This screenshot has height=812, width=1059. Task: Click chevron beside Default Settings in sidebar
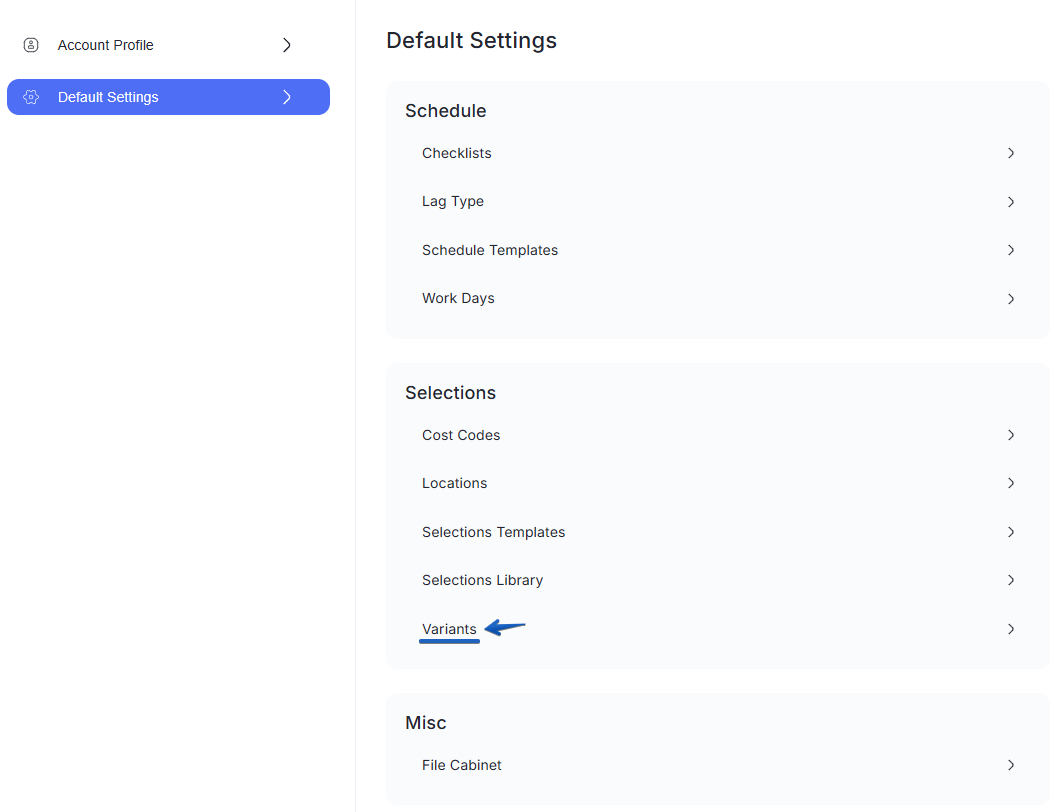pyautogui.click(x=287, y=97)
